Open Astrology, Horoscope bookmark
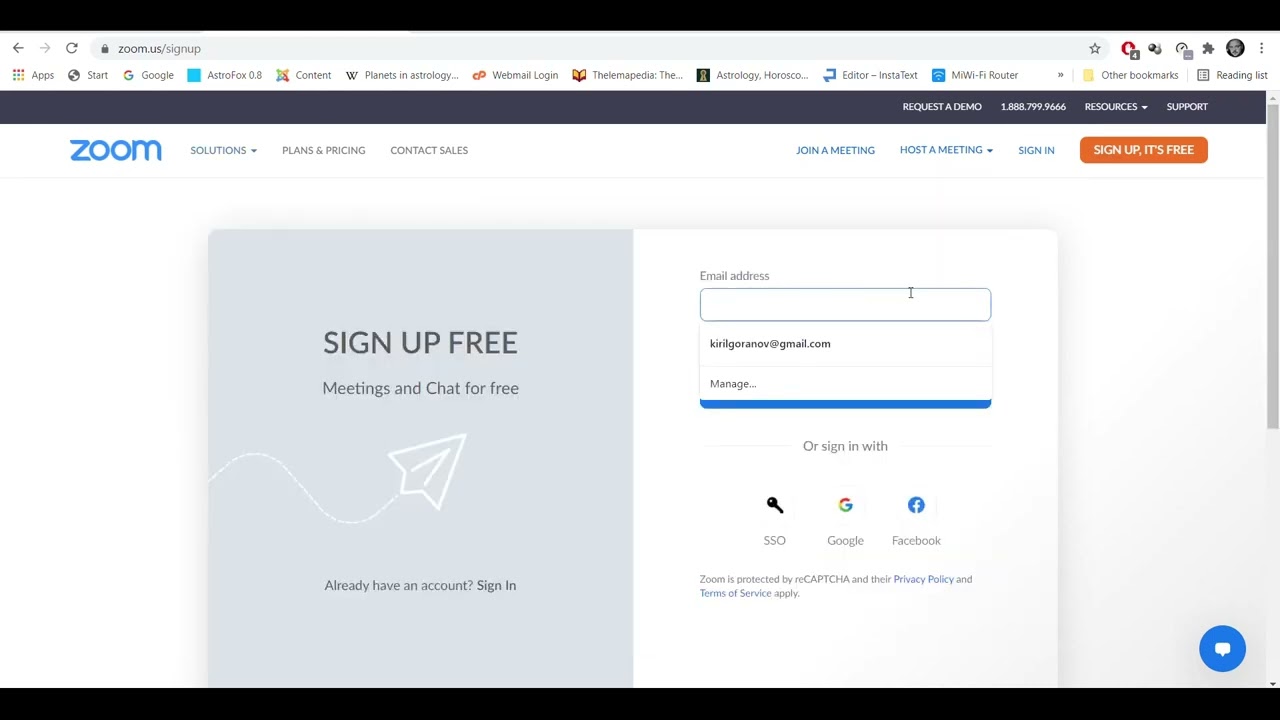The height and width of the screenshot is (720, 1280). pyautogui.click(x=753, y=75)
